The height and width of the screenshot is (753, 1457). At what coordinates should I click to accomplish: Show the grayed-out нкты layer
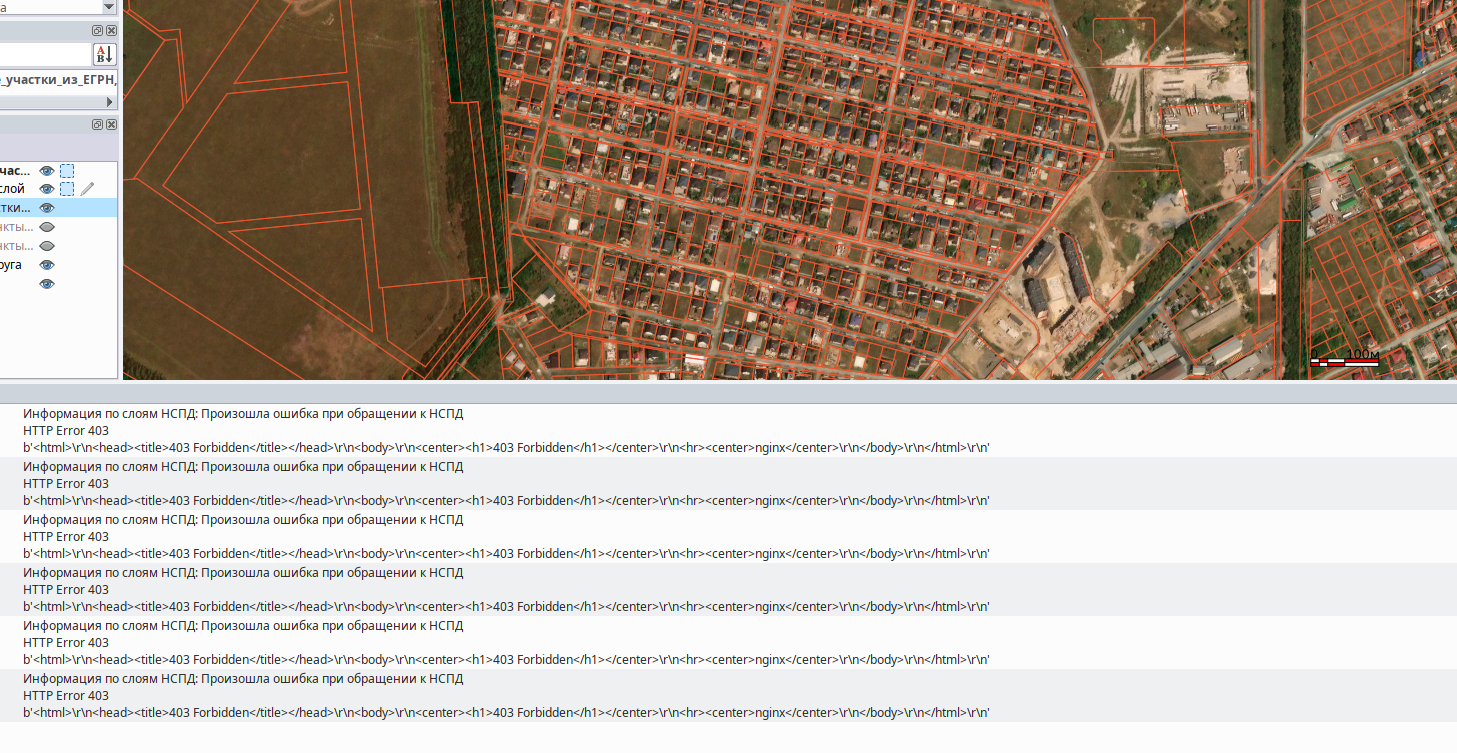[x=46, y=226]
